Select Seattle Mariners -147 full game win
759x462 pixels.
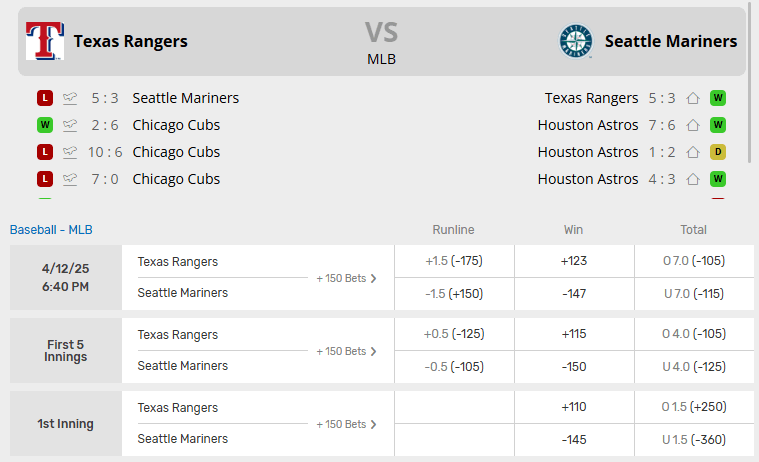574,293
